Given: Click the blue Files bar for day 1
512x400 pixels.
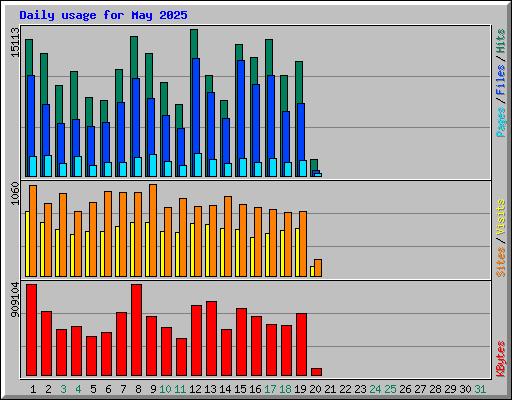Looking at the screenshot, I should pyautogui.click(x=31, y=116).
